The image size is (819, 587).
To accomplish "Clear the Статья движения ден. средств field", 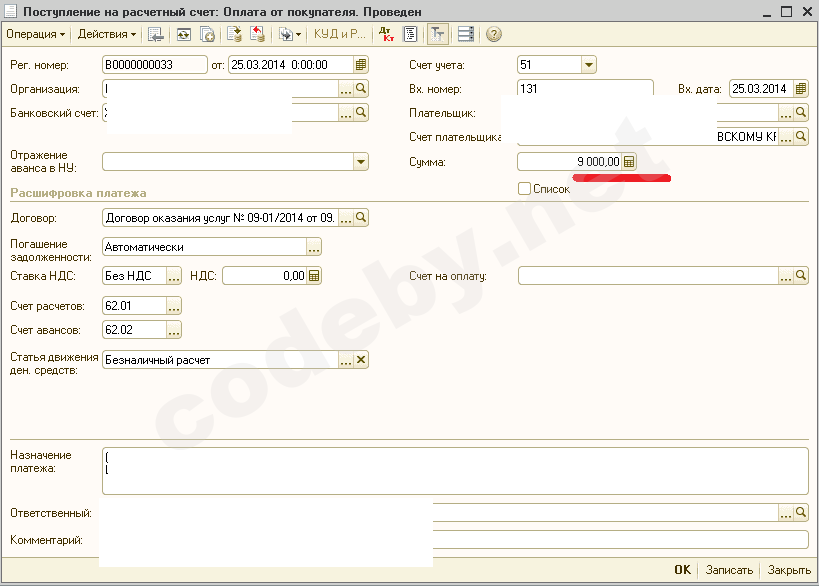I will point(361,360).
